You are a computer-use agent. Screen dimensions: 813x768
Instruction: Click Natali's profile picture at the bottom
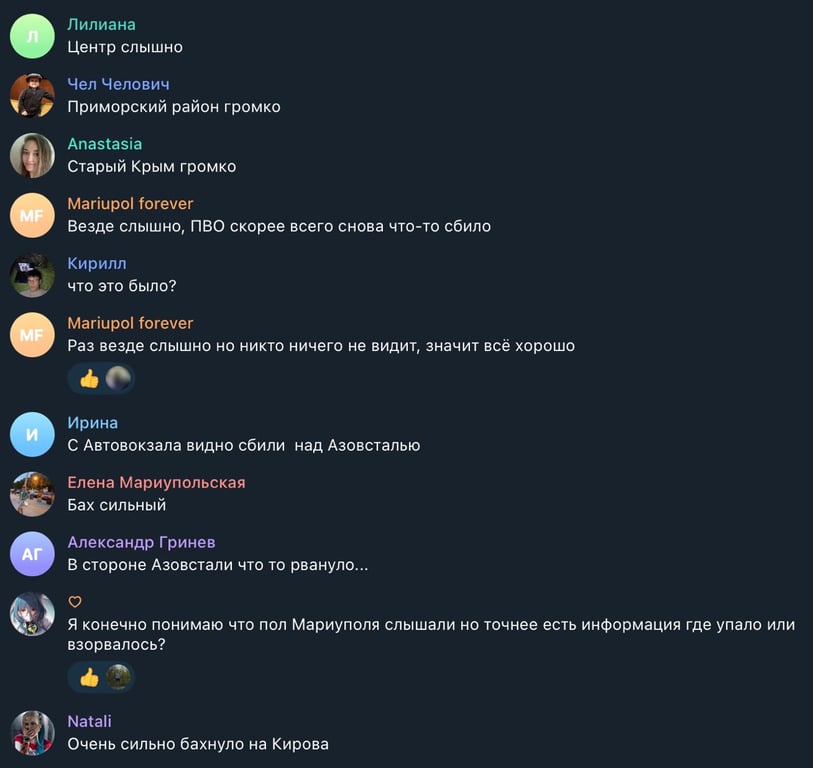tap(32, 730)
